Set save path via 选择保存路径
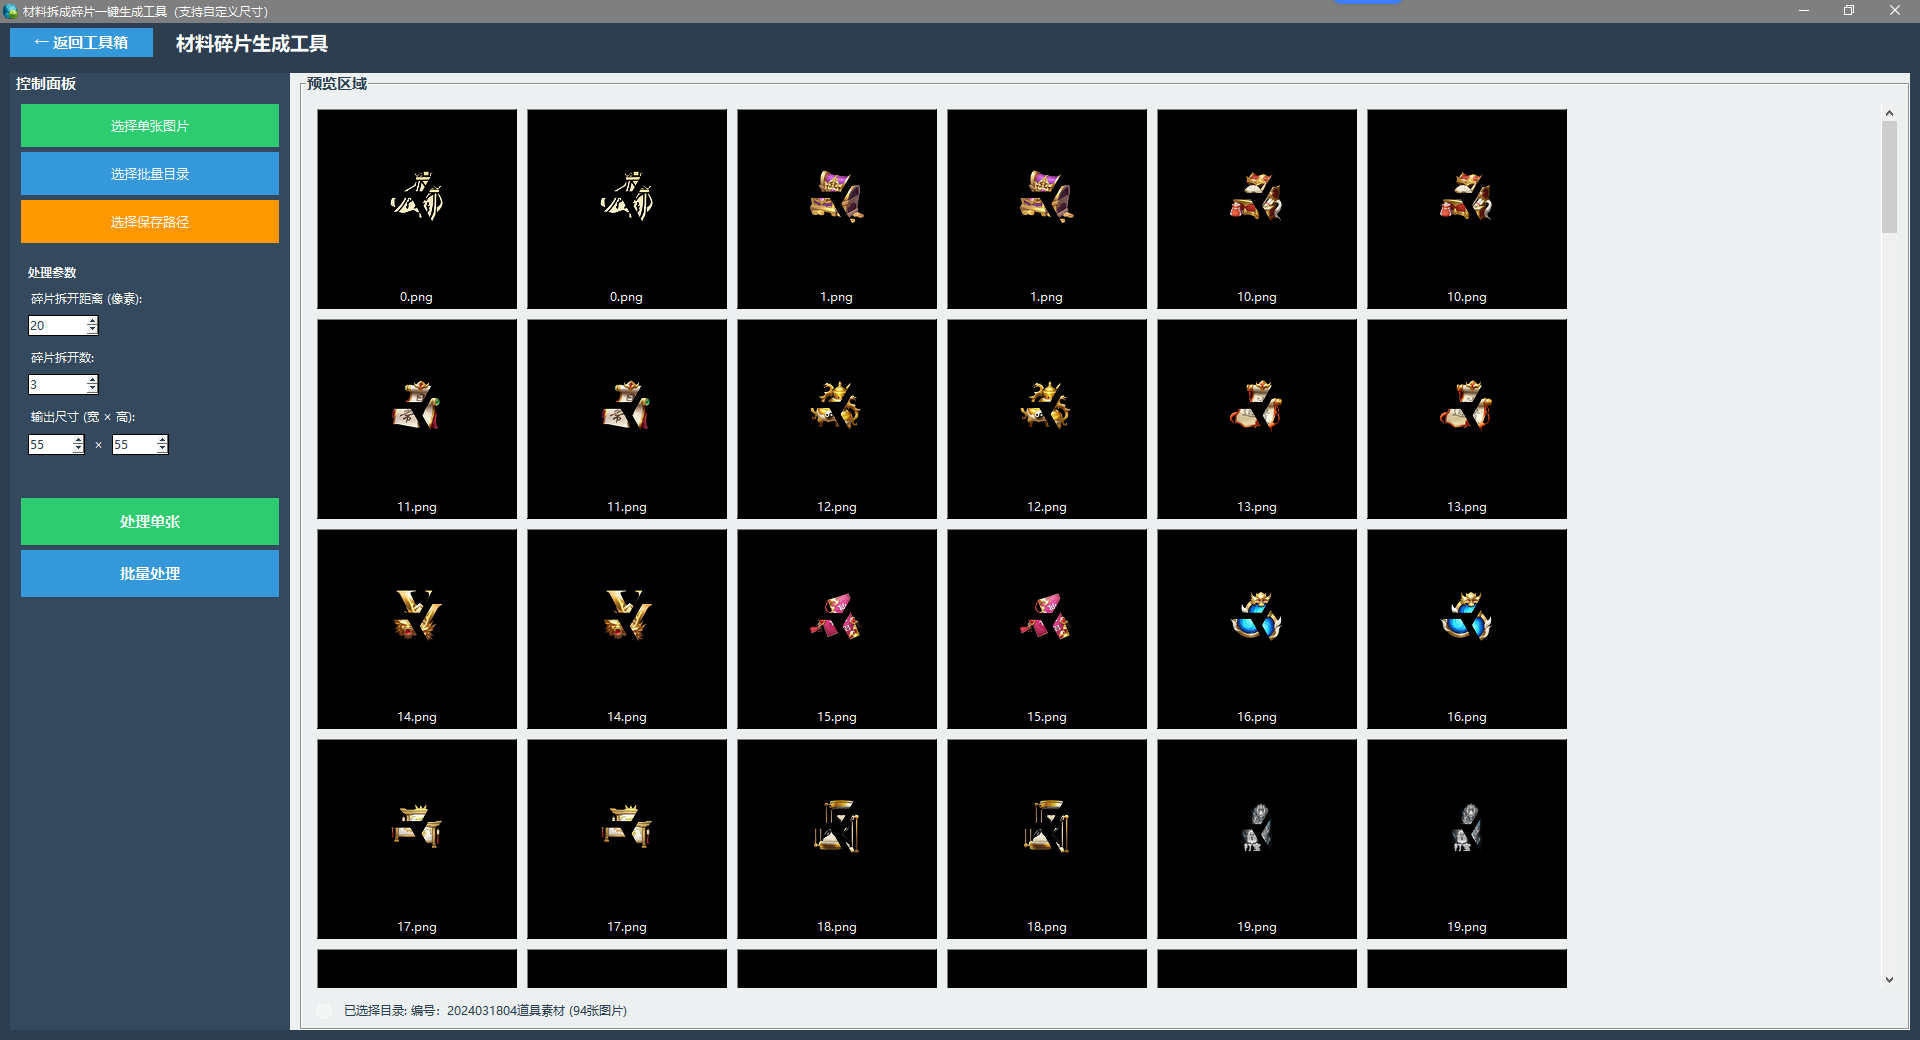Screen dimensions: 1920x1040 click(x=149, y=221)
